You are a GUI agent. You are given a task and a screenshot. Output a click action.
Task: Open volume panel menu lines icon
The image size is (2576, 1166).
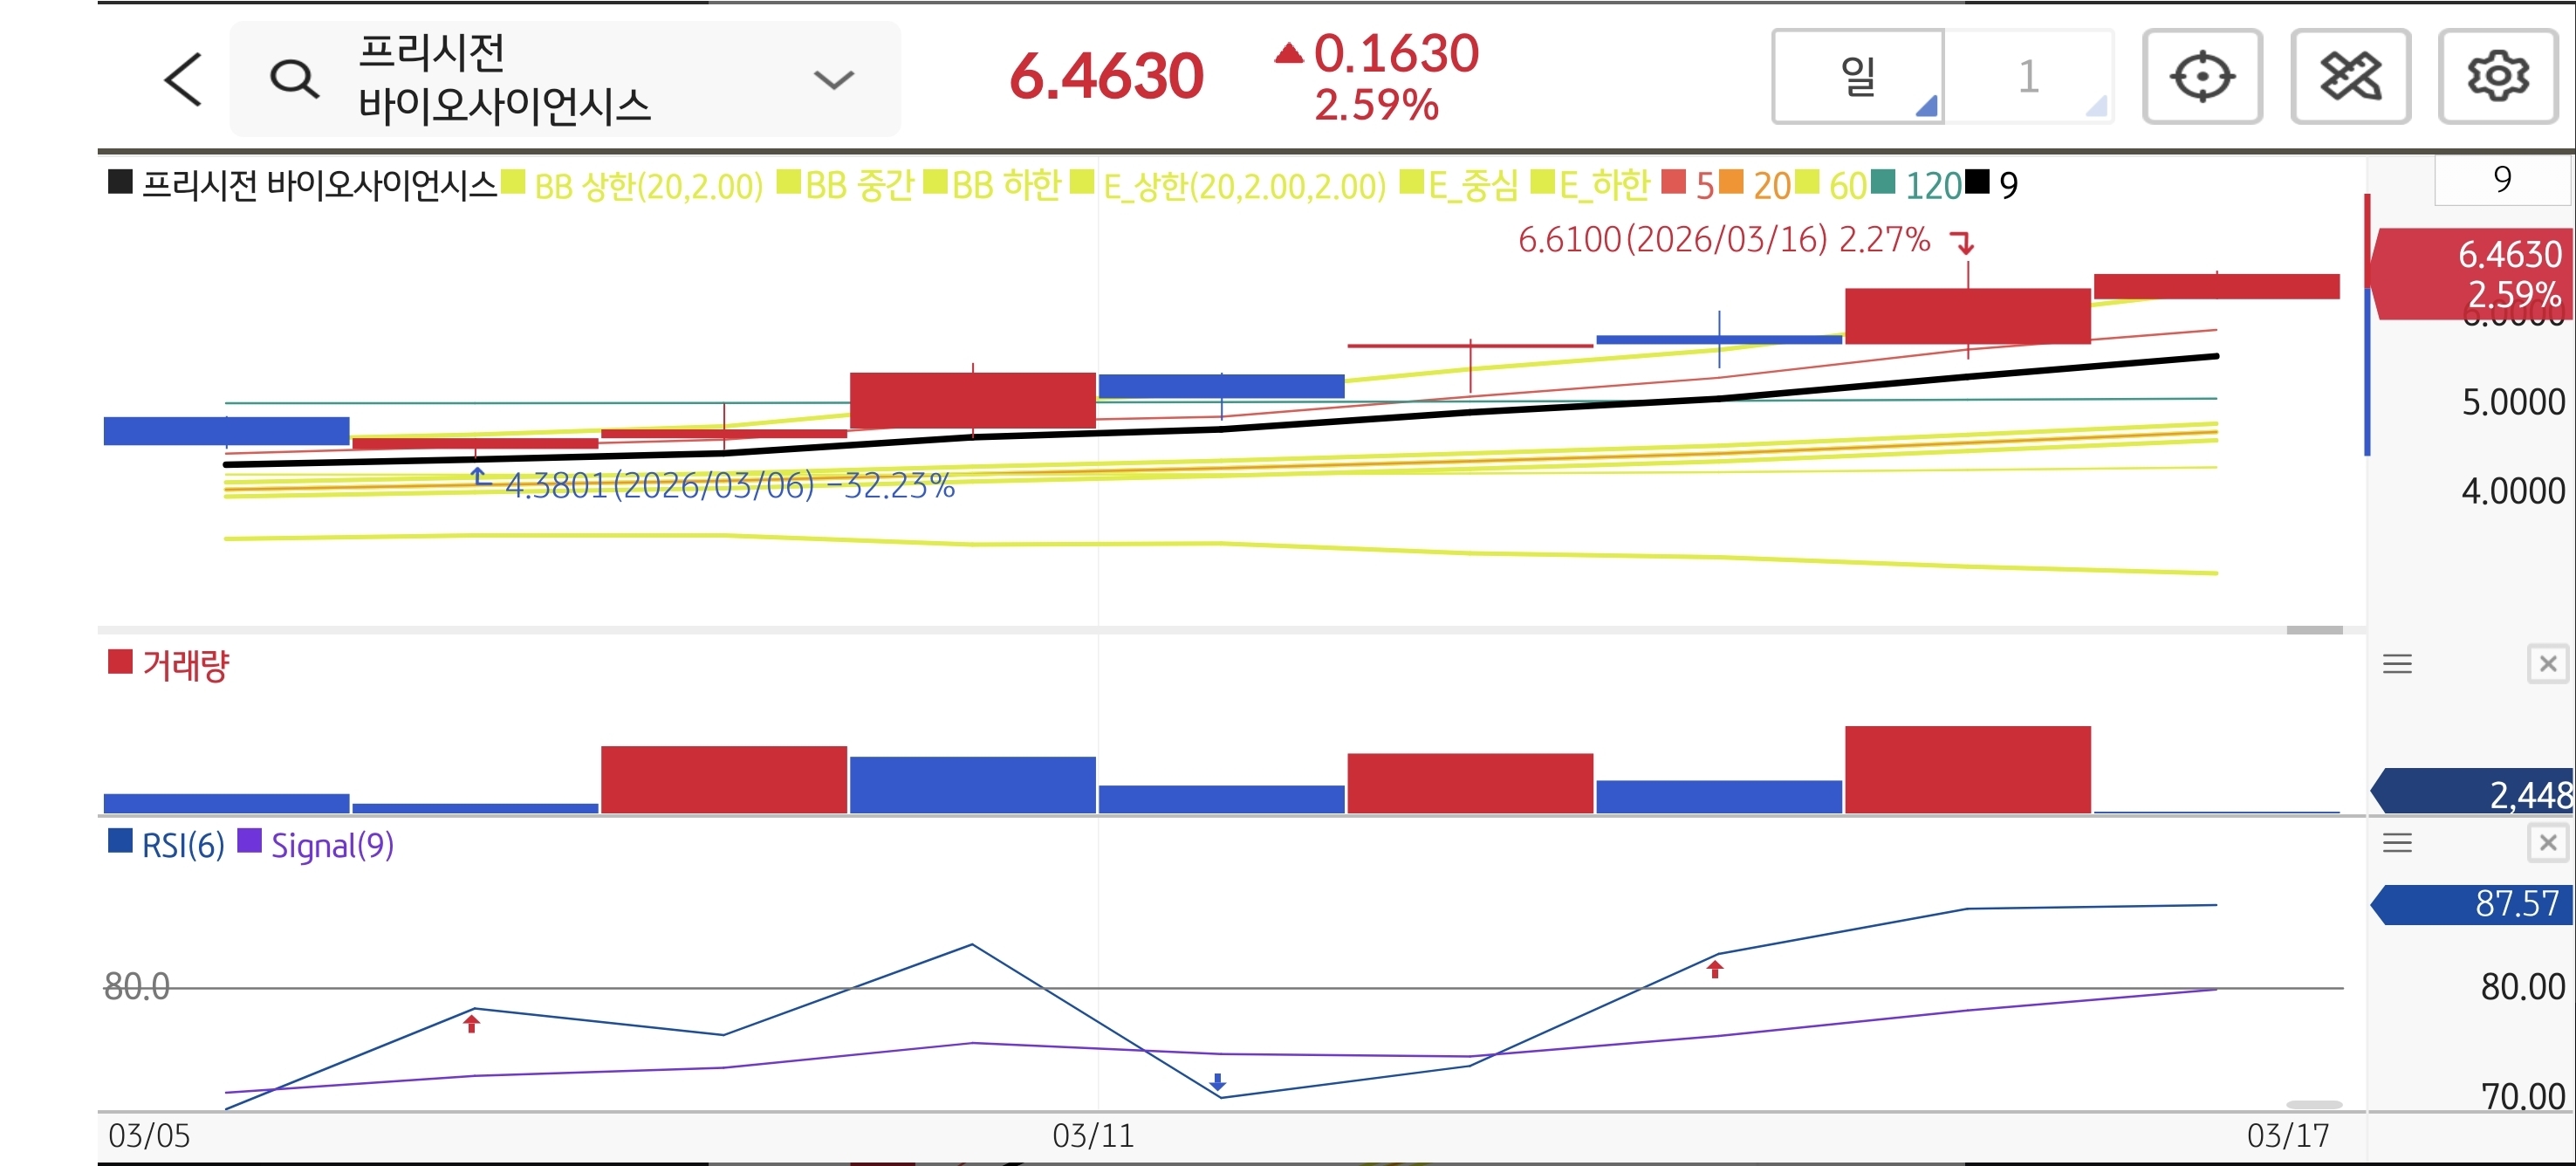(2397, 664)
